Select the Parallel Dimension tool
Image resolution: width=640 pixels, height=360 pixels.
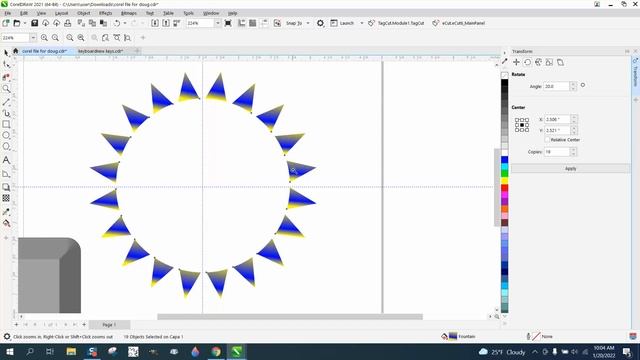[x=6, y=174]
